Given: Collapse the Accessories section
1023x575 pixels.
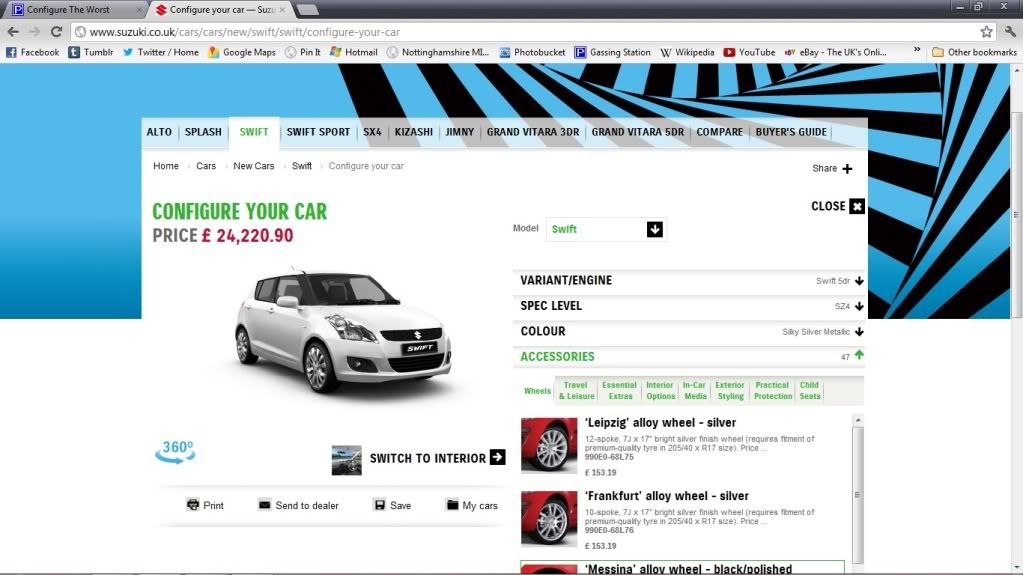Looking at the screenshot, I should tap(689, 356).
